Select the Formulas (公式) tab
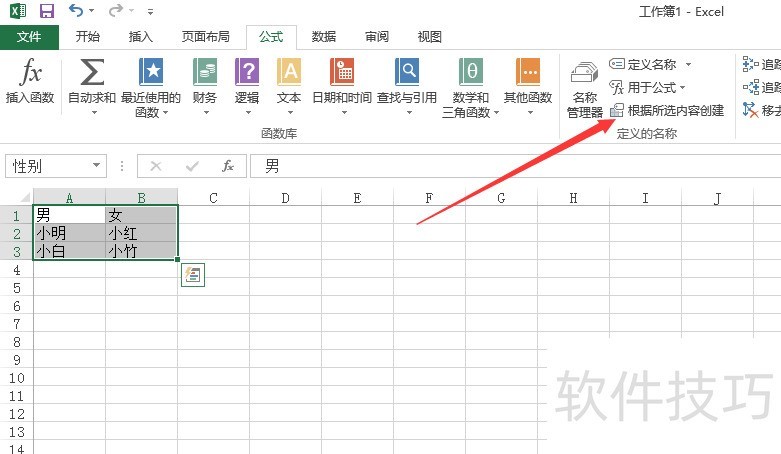Screen dimensions: 781x454 point(271,37)
